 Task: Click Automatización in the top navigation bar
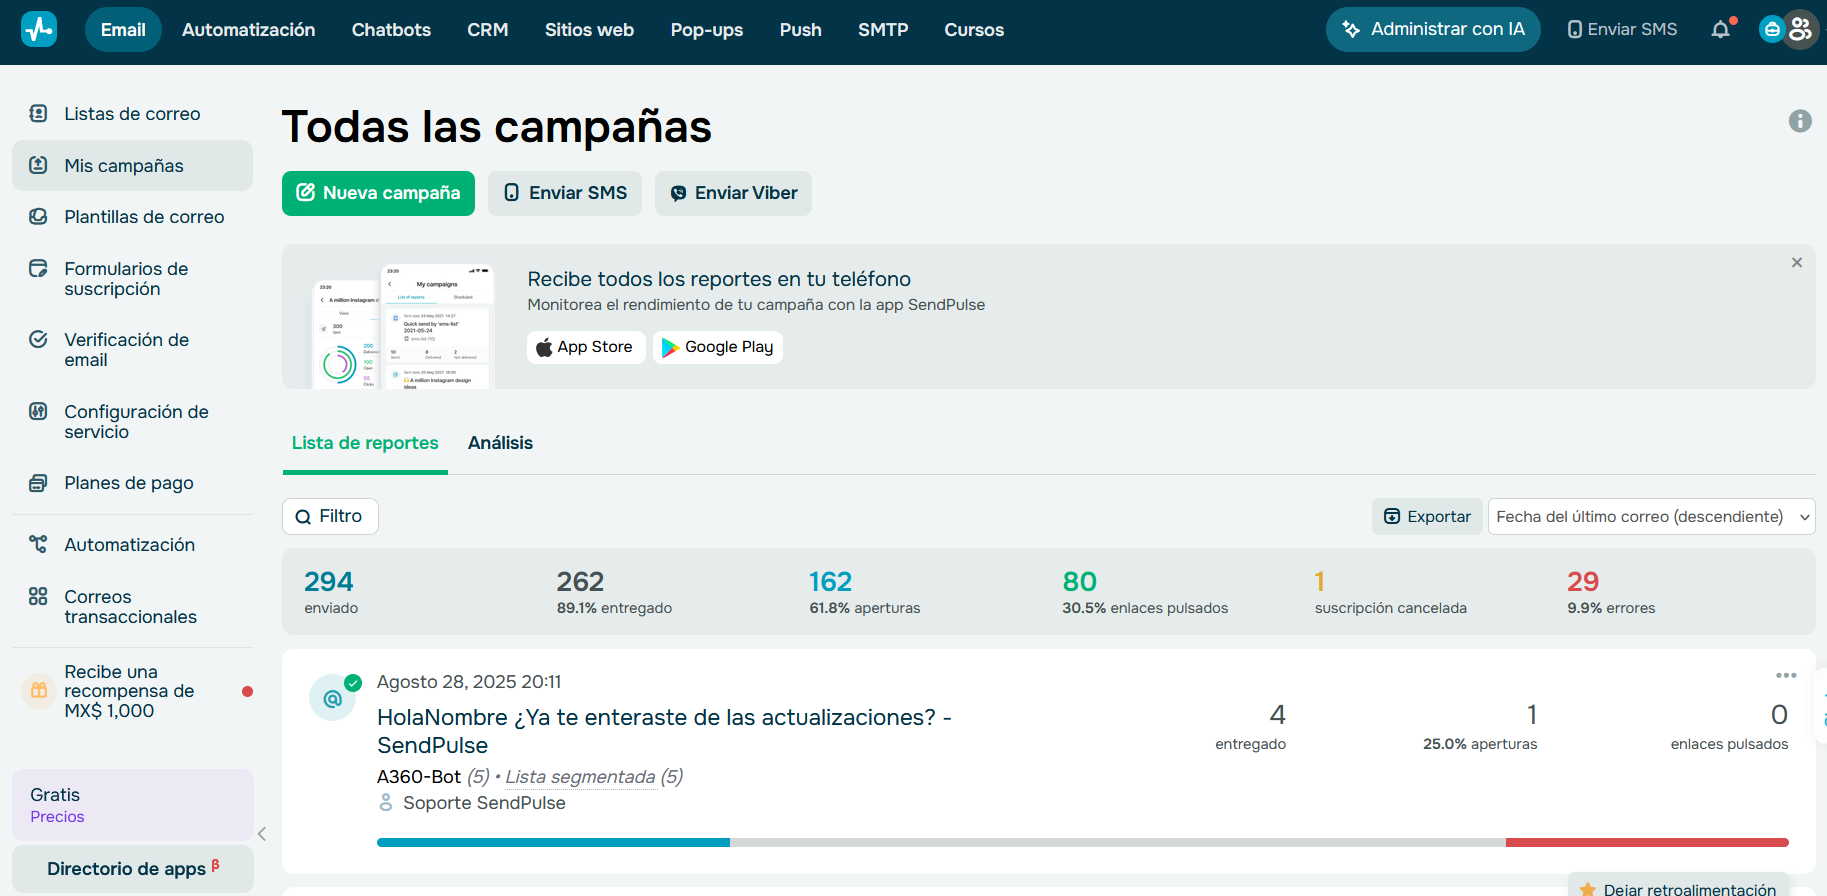point(248,30)
